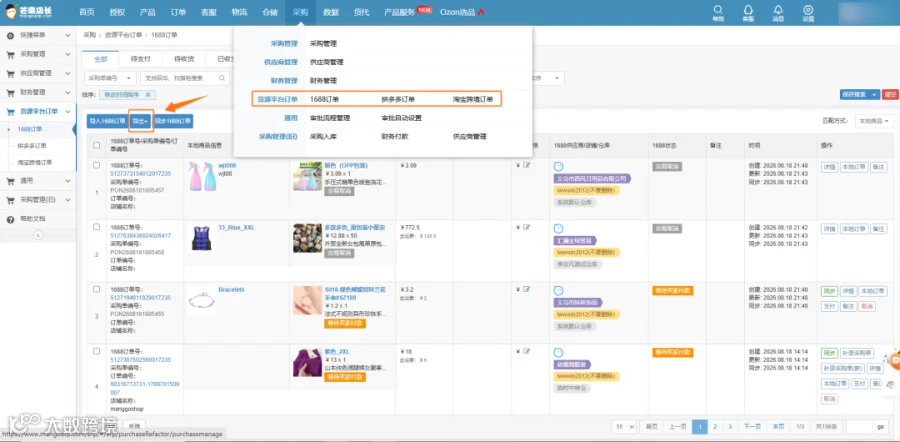Click the chat bubble icon of the first supplier
The width and height of the screenshot is (900, 442).
click(558, 166)
